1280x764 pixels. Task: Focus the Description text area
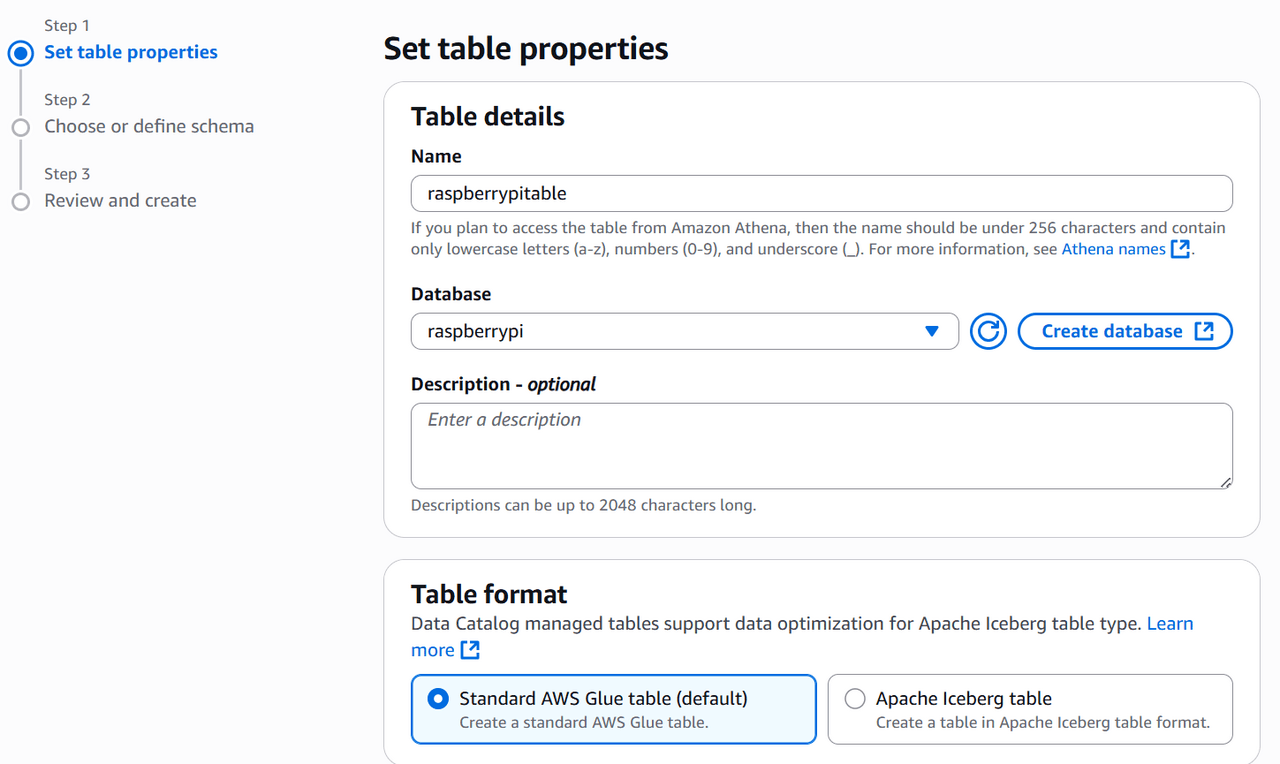pos(820,445)
